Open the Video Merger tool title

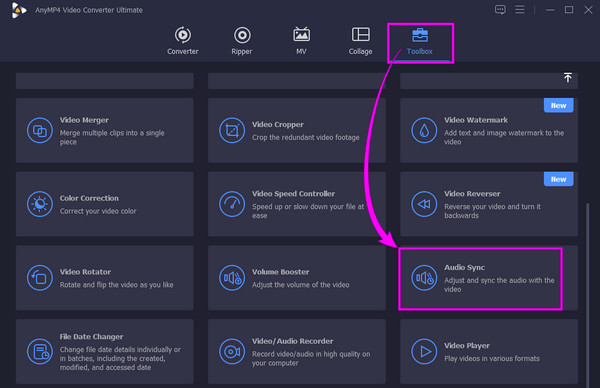[x=84, y=120]
